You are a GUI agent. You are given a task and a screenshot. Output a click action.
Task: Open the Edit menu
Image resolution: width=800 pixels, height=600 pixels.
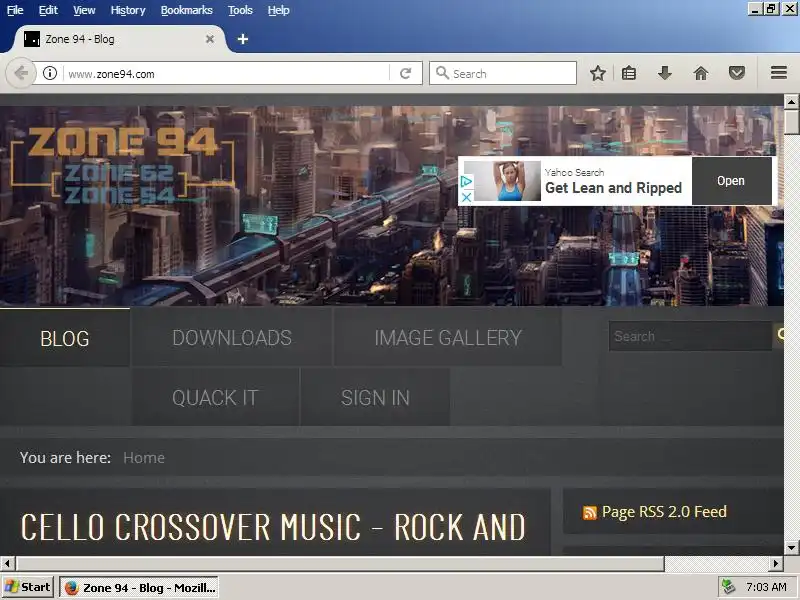[x=48, y=10]
